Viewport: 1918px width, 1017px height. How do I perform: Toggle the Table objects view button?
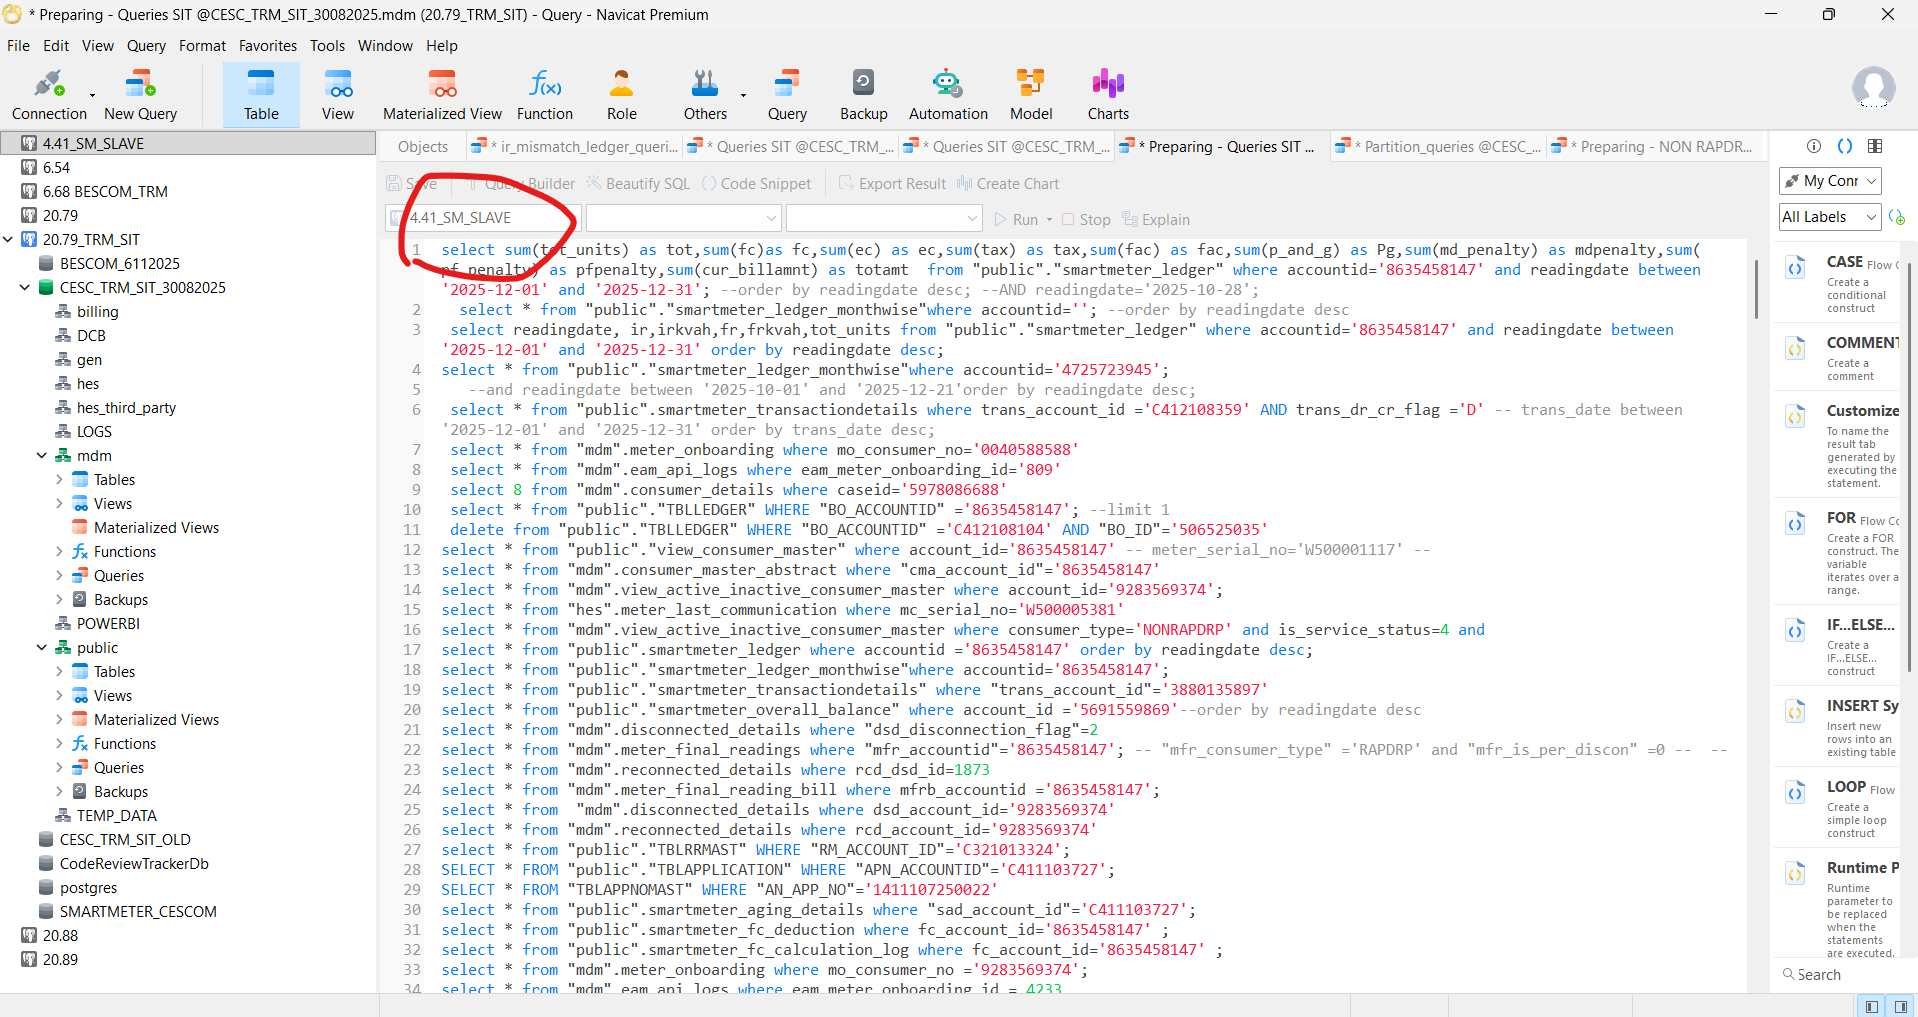261,94
